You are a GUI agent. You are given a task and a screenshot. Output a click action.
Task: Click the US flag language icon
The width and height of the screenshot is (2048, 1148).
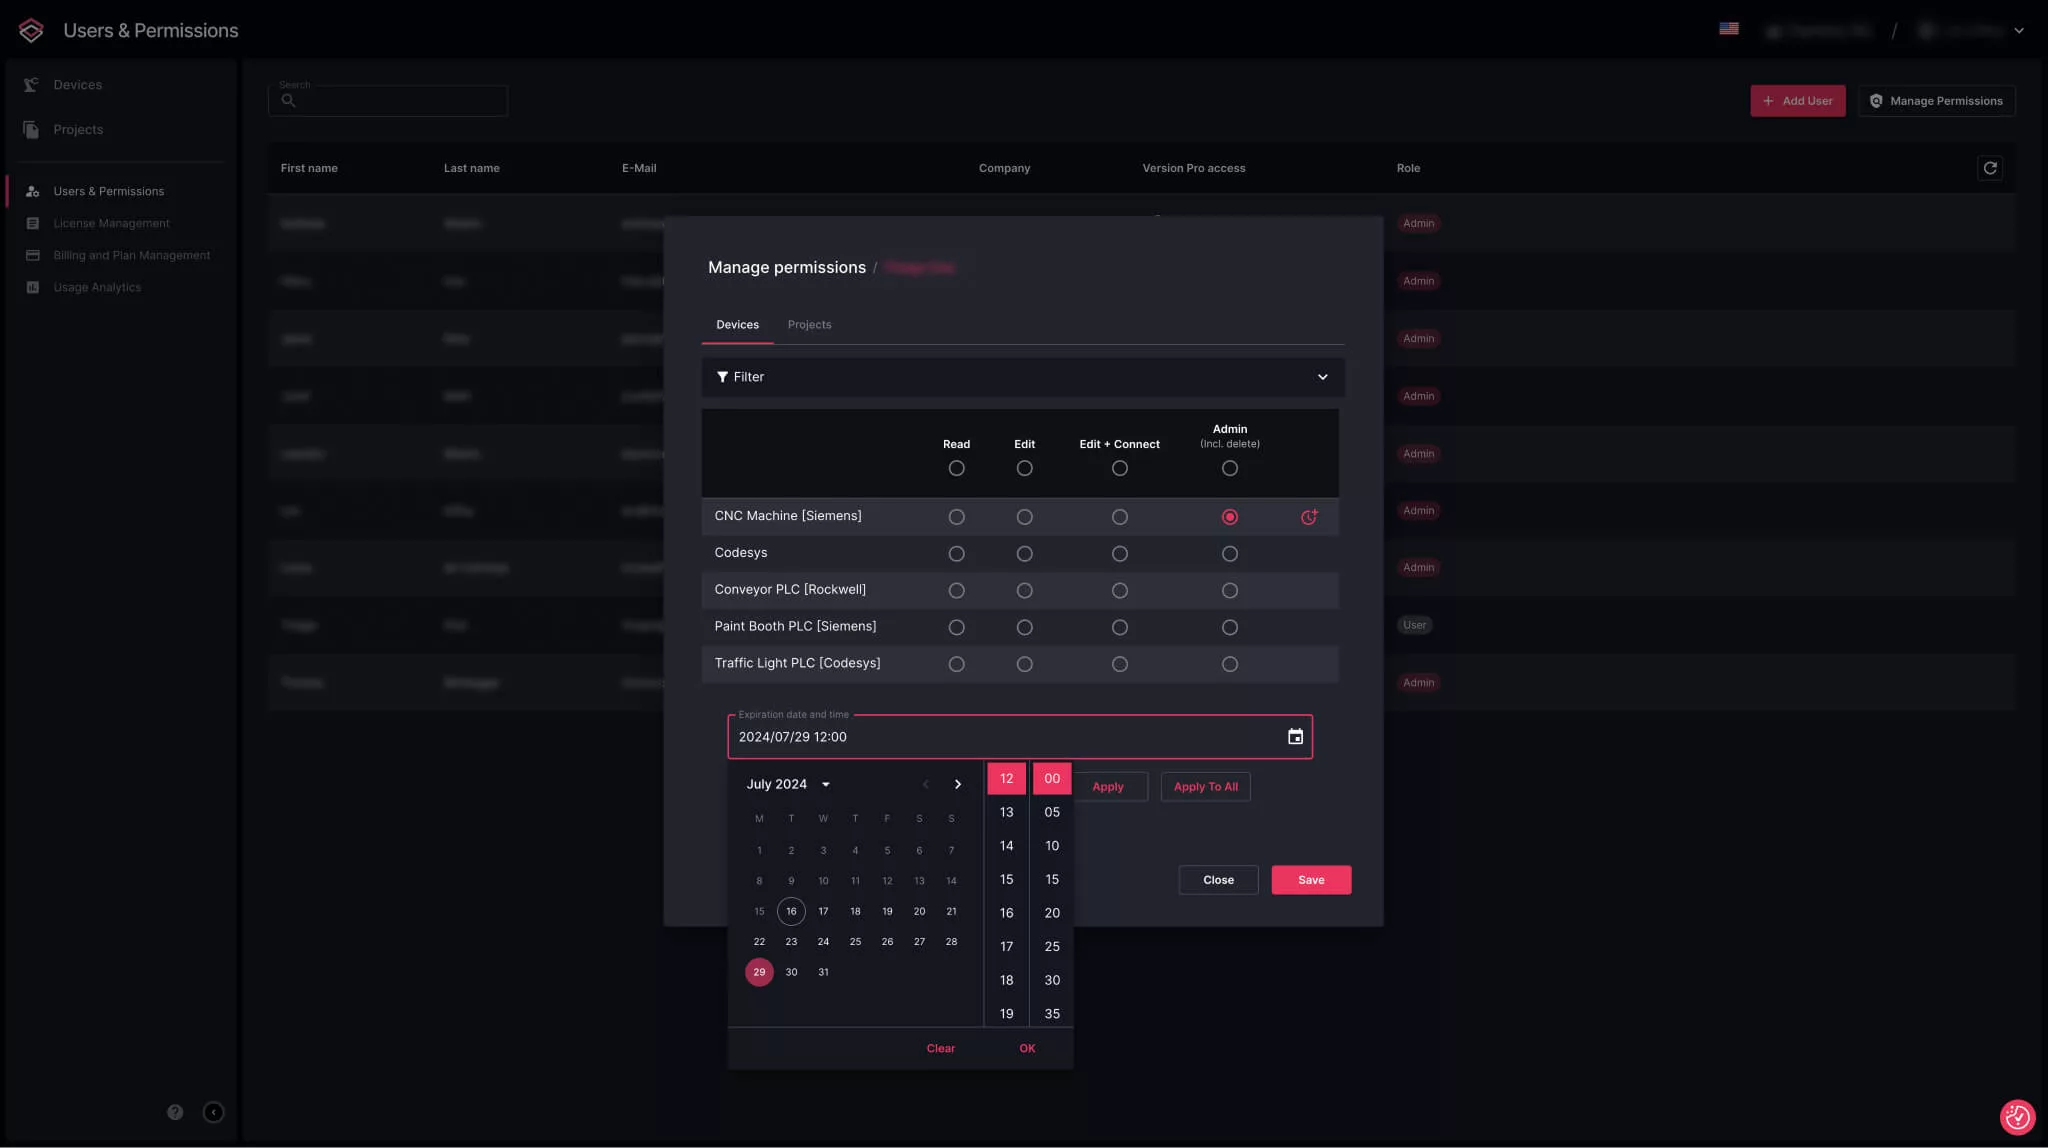[1729, 29]
